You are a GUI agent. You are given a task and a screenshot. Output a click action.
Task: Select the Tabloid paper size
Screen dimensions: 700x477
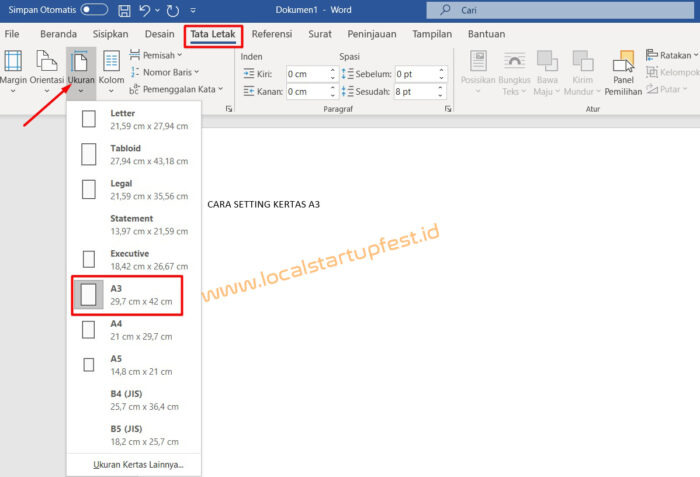pos(134,155)
